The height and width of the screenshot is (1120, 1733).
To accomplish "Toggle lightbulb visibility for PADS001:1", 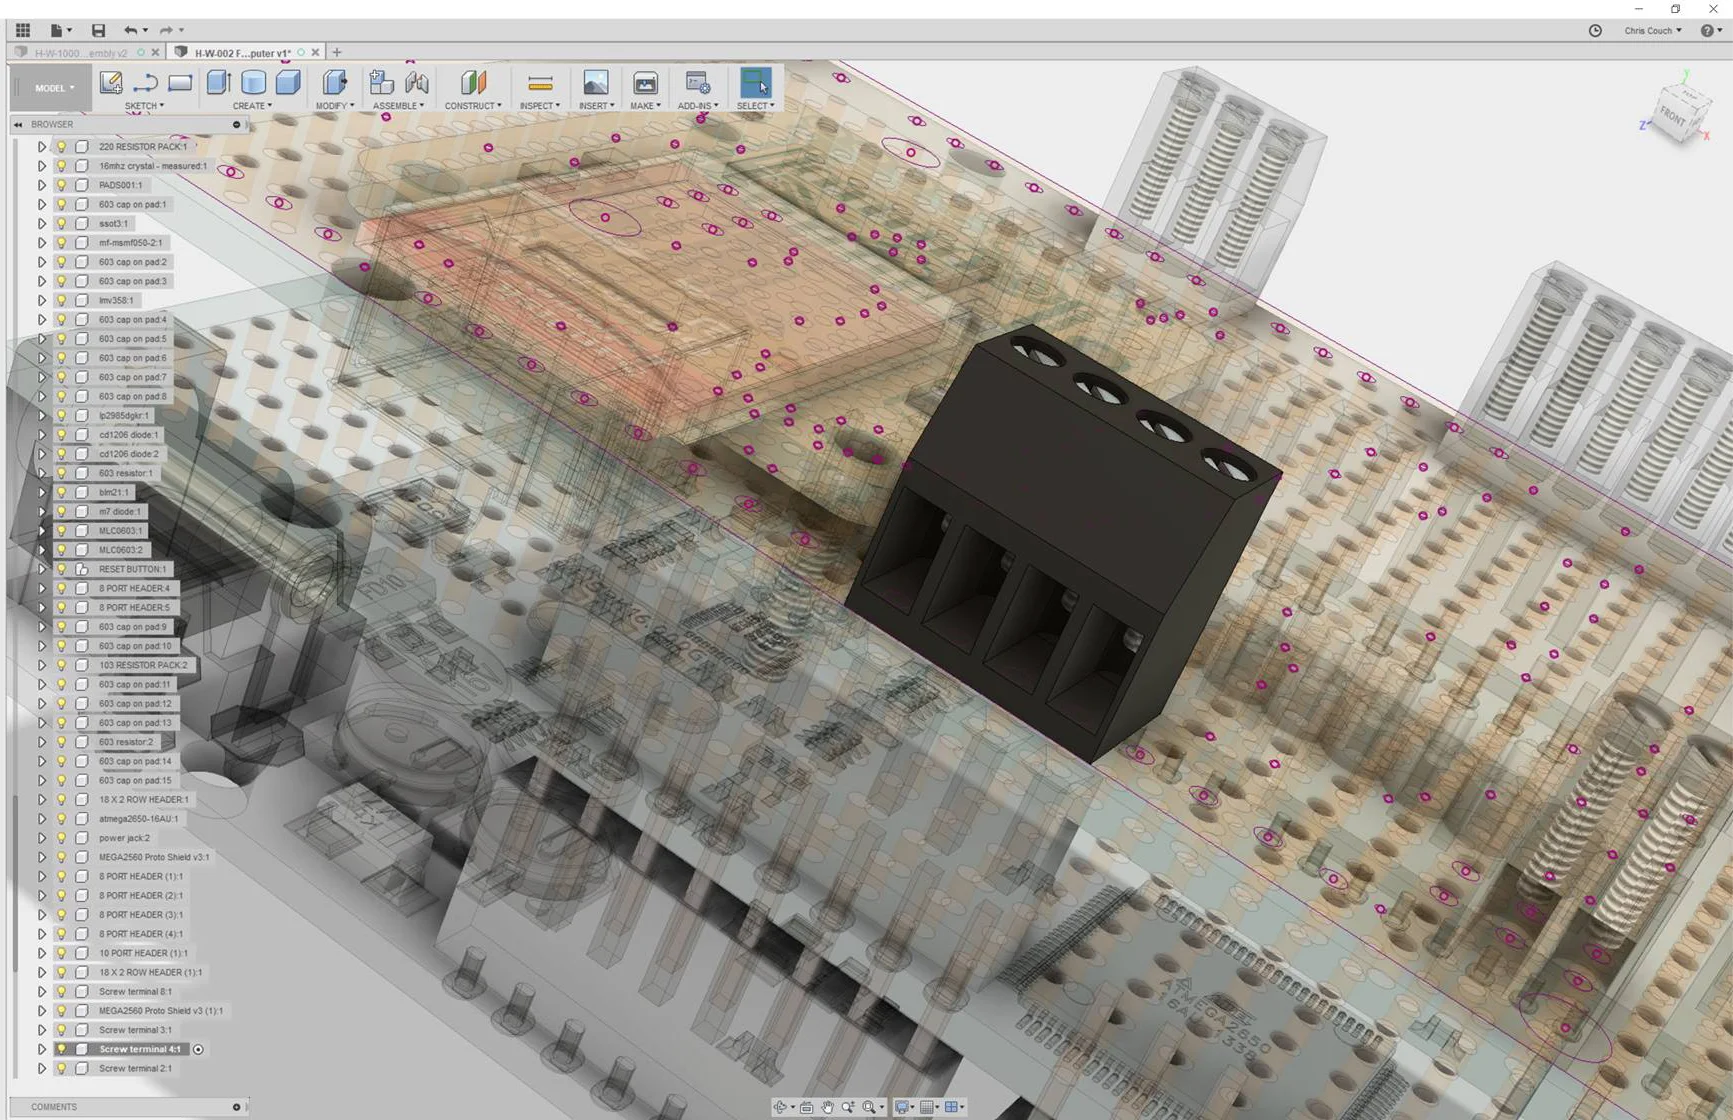I will click(x=62, y=185).
